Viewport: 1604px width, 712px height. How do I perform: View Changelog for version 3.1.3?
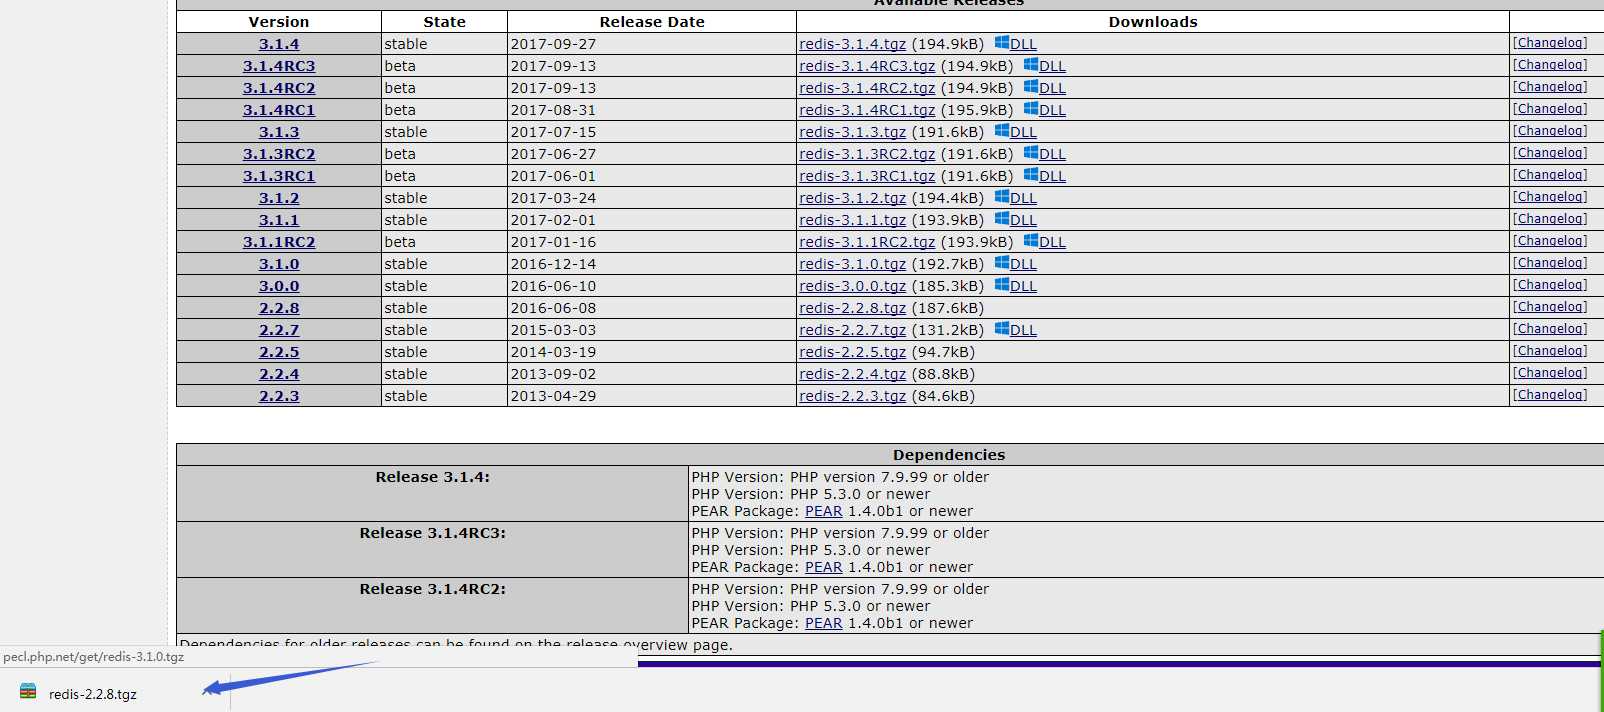coord(1550,131)
